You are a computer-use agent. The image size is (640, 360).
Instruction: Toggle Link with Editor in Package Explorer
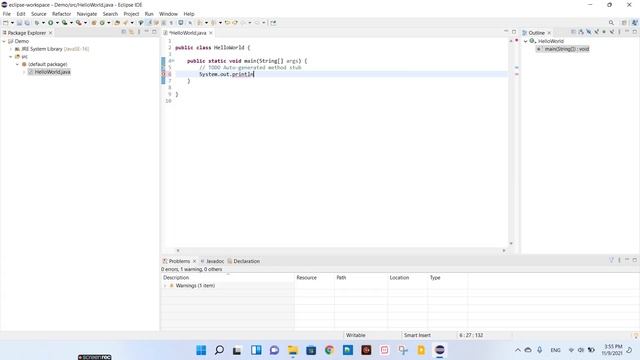coord(131,32)
